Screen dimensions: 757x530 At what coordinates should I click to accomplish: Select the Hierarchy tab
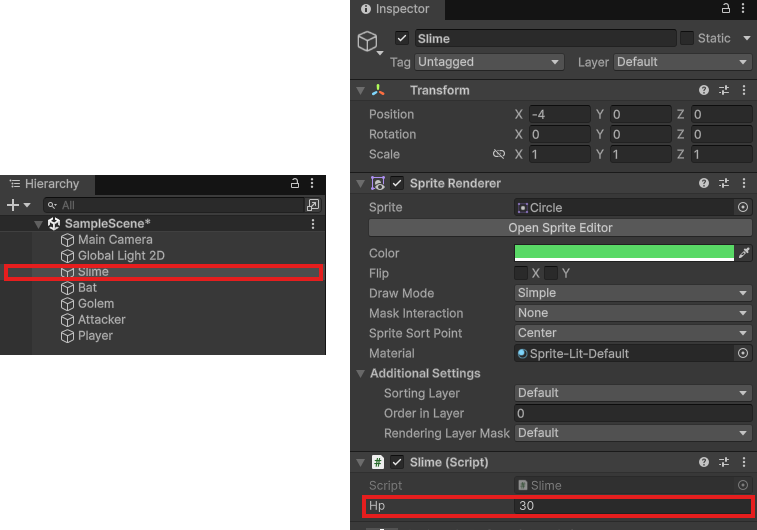click(x=47, y=184)
